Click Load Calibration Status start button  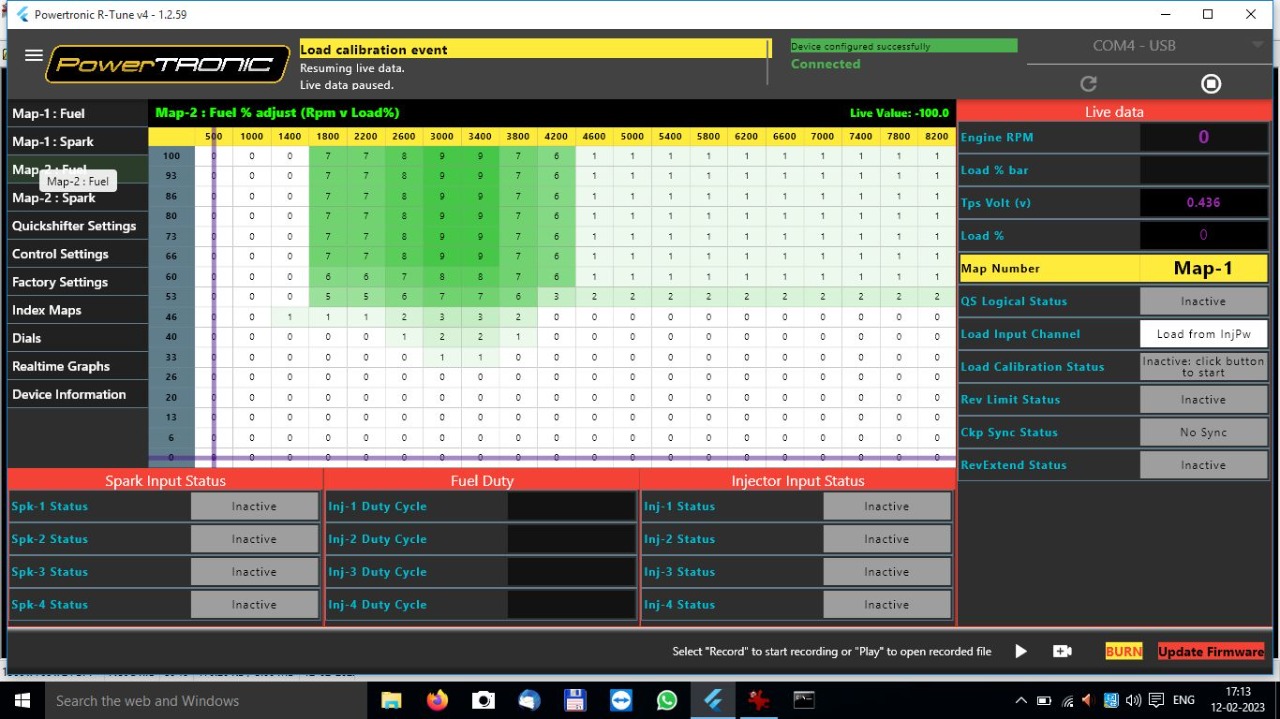pos(1203,367)
